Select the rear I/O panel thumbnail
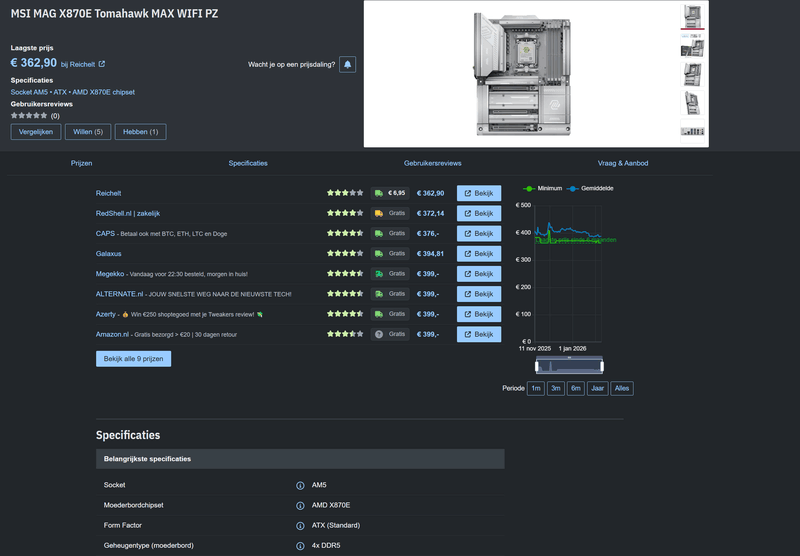Image resolution: width=800 pixels, height=556 pixels. [692, 132]
